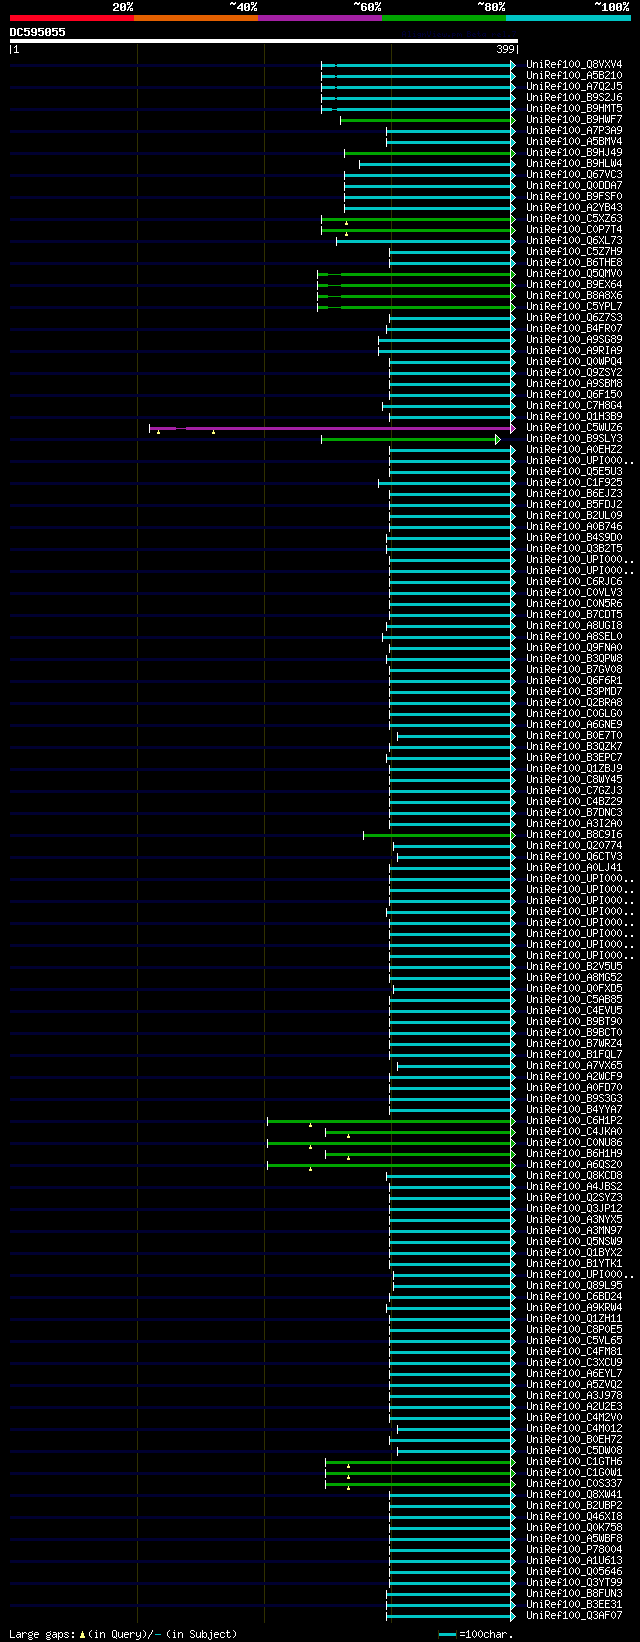Select hit label UniRef100_C5YPL7

pyautogui.click(x=574, y=306)
